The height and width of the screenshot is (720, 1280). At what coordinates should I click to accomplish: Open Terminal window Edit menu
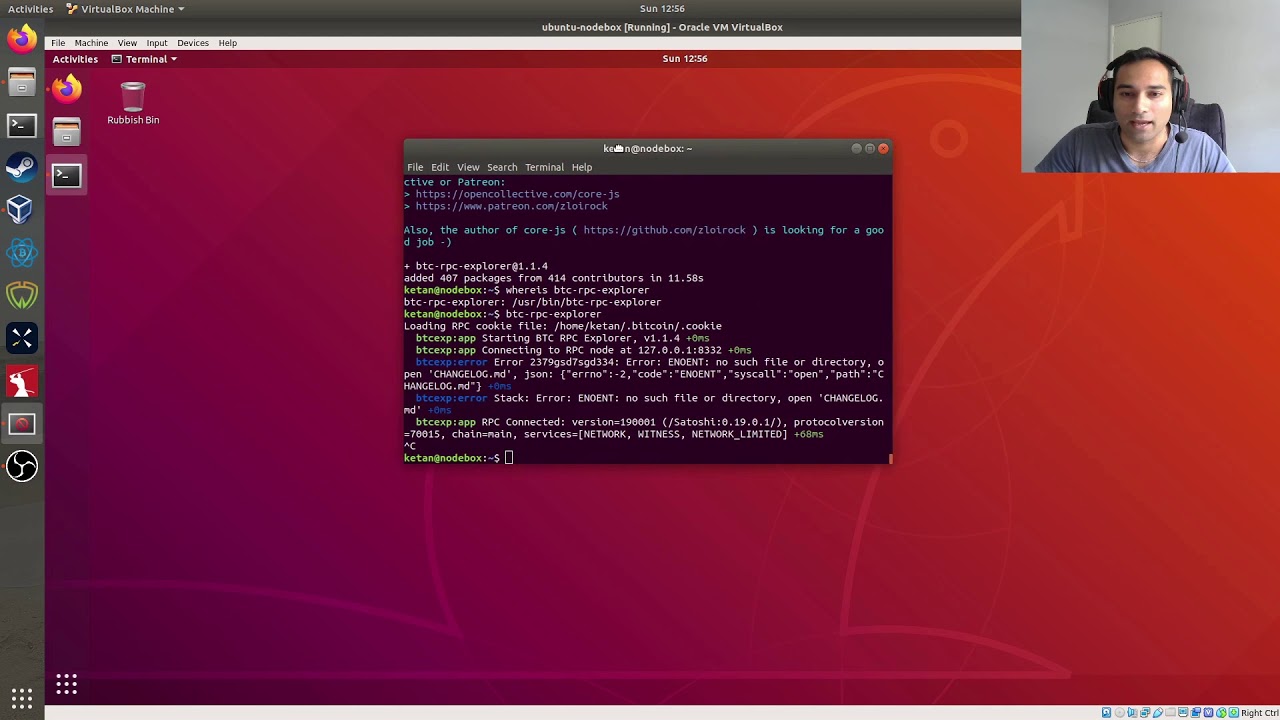(x=440, y=167)
